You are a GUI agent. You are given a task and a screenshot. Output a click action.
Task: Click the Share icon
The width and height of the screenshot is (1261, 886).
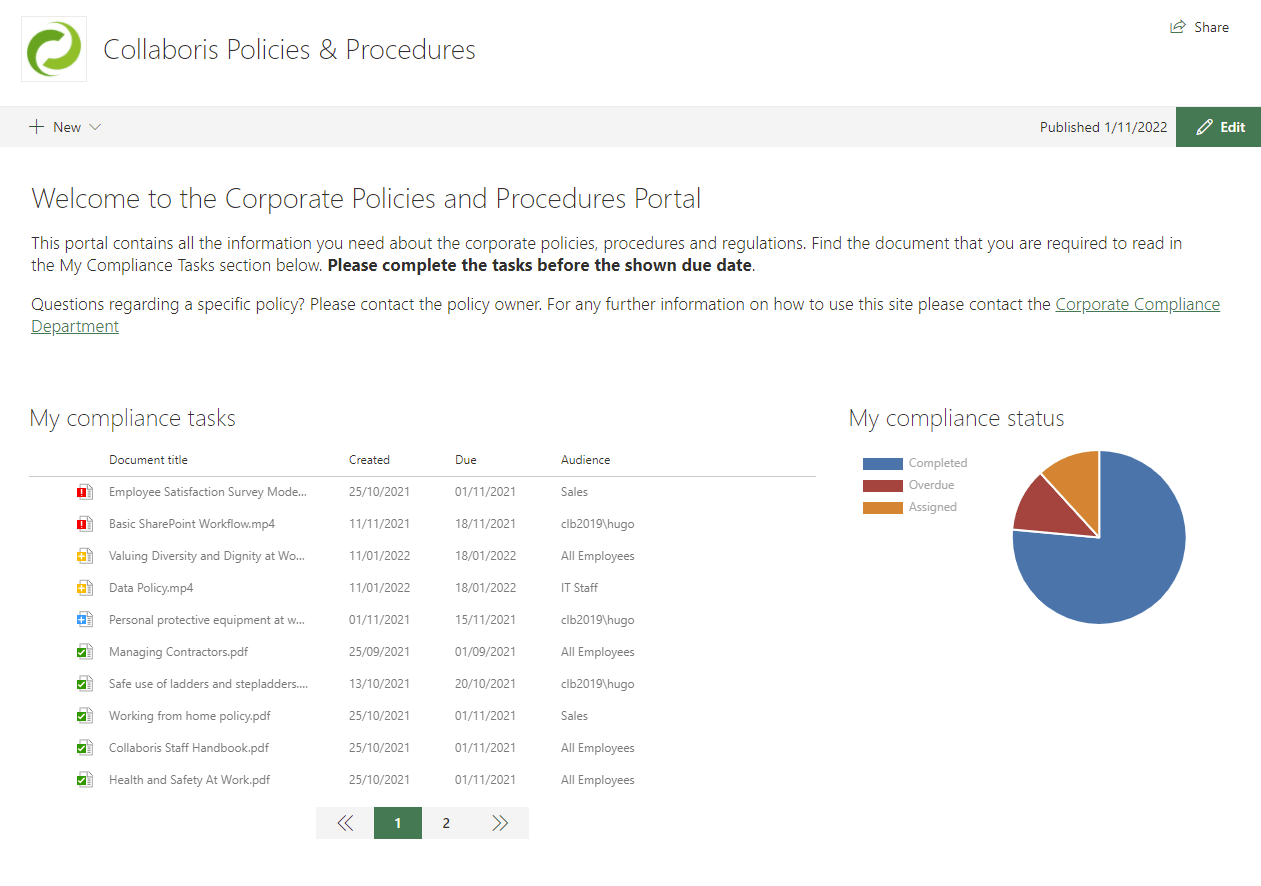point(1176,27)
